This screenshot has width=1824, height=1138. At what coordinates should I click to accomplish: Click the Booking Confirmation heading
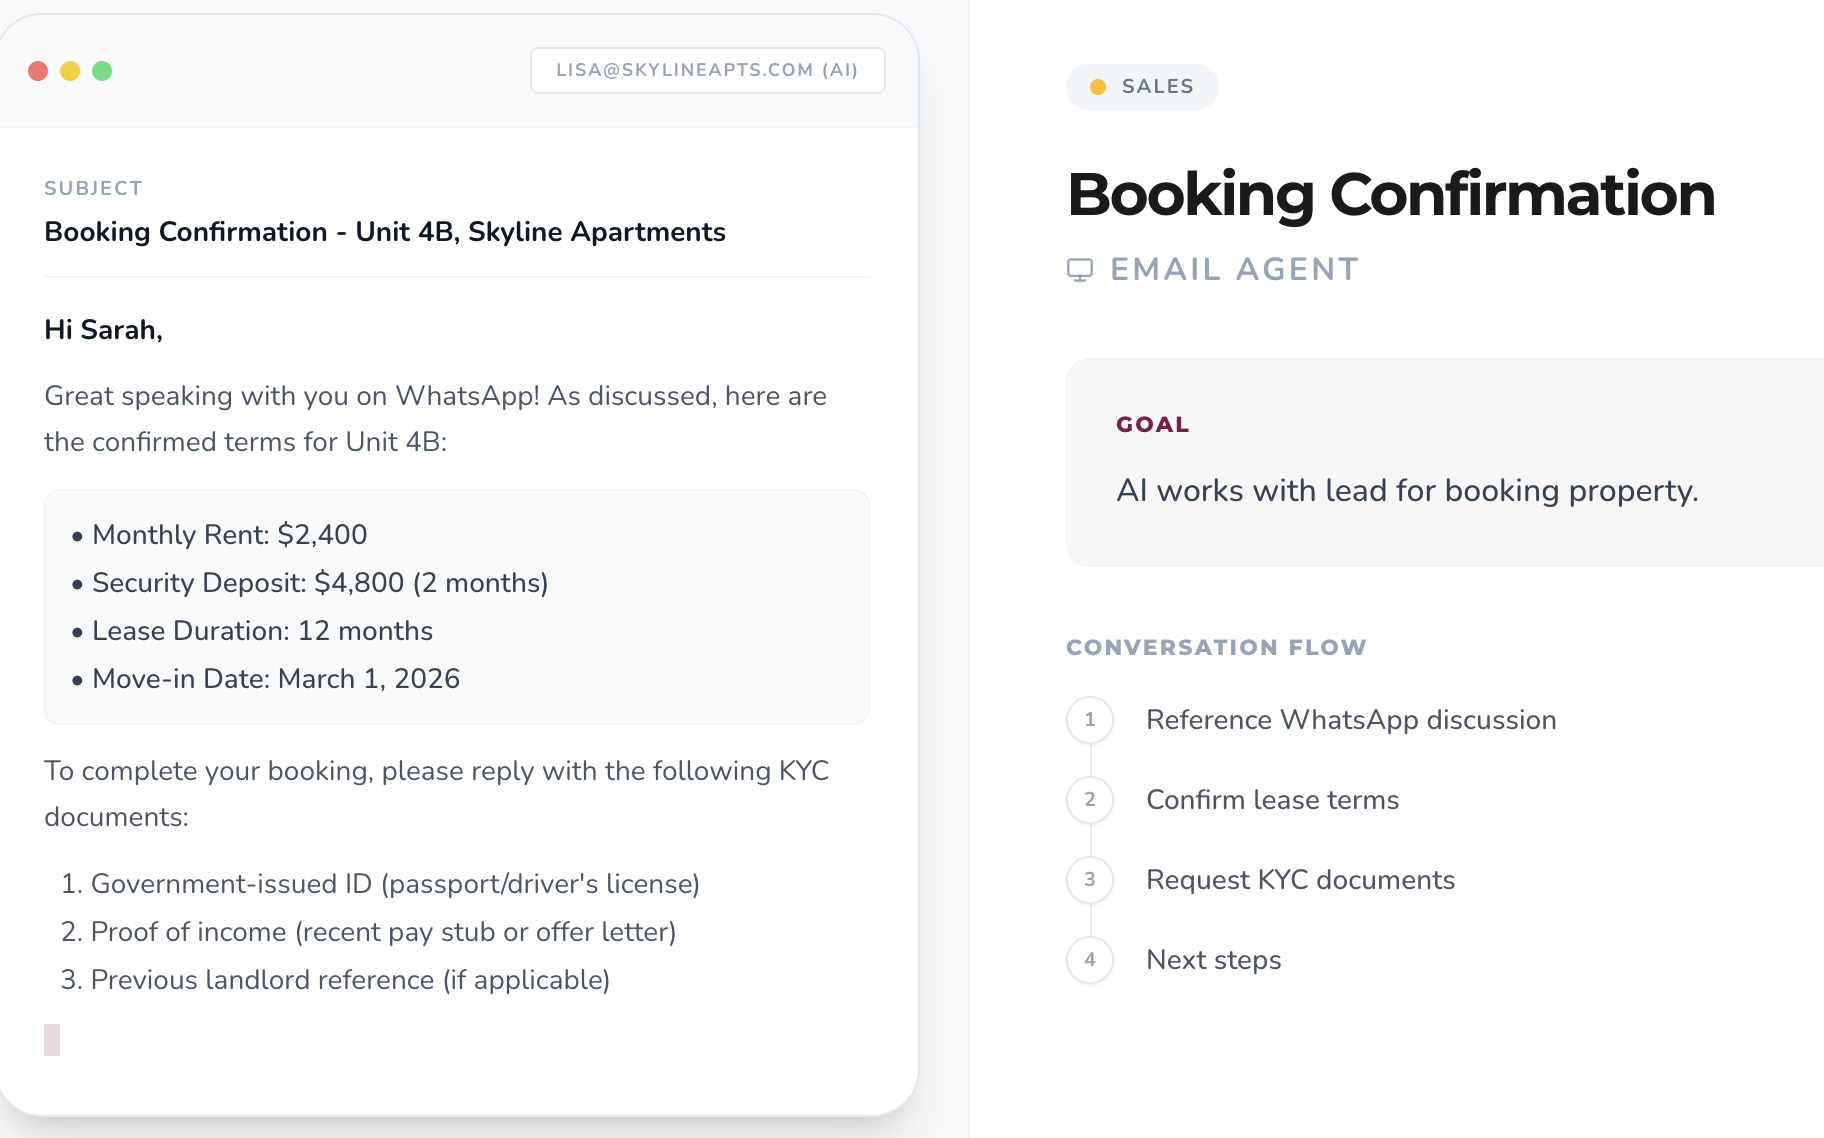(1391, 194)
